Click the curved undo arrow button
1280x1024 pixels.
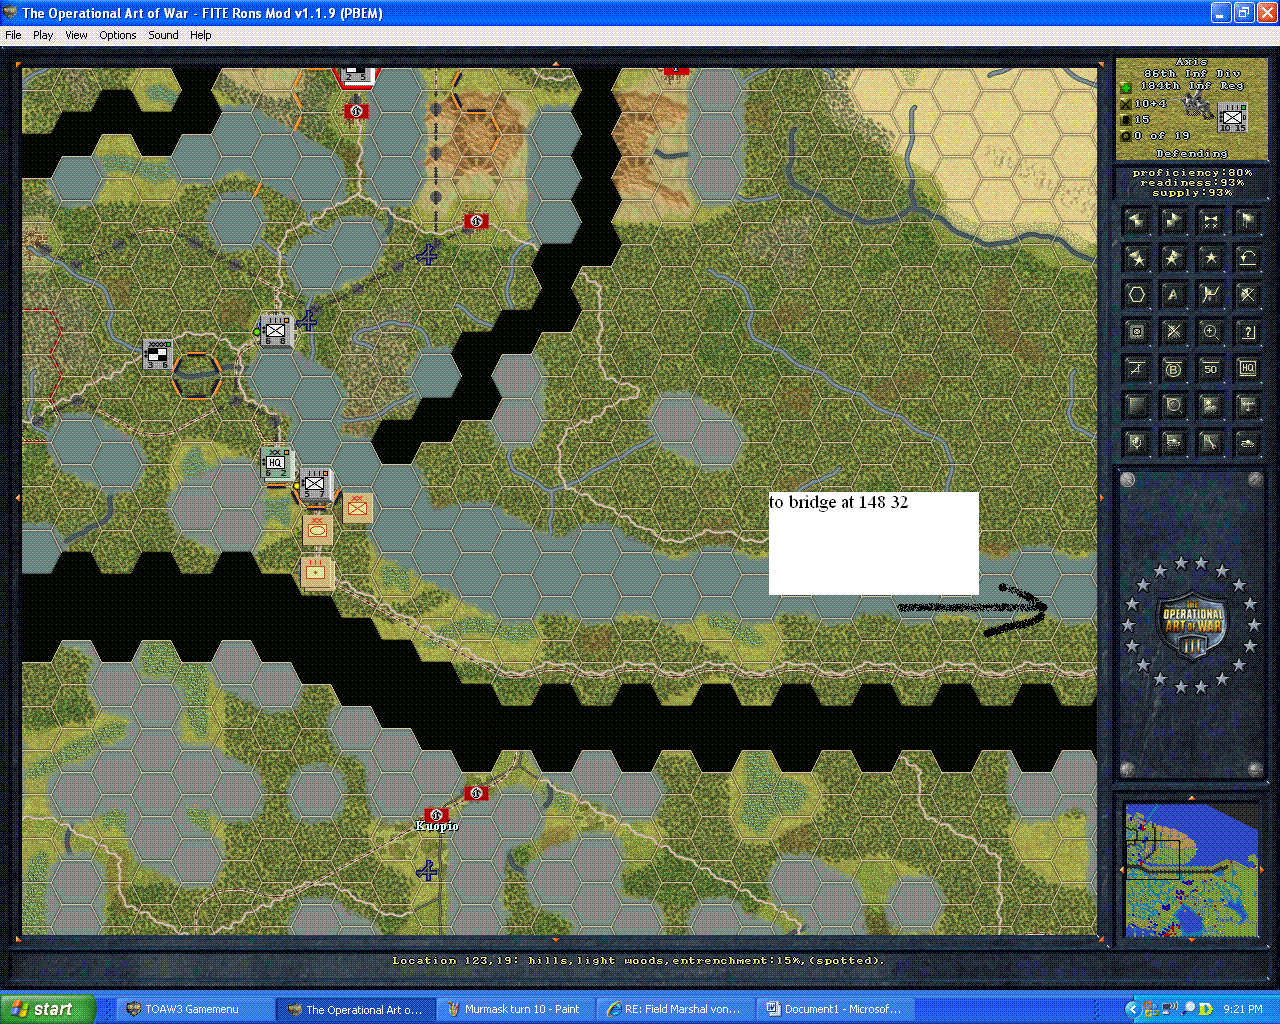(1247, 258)
